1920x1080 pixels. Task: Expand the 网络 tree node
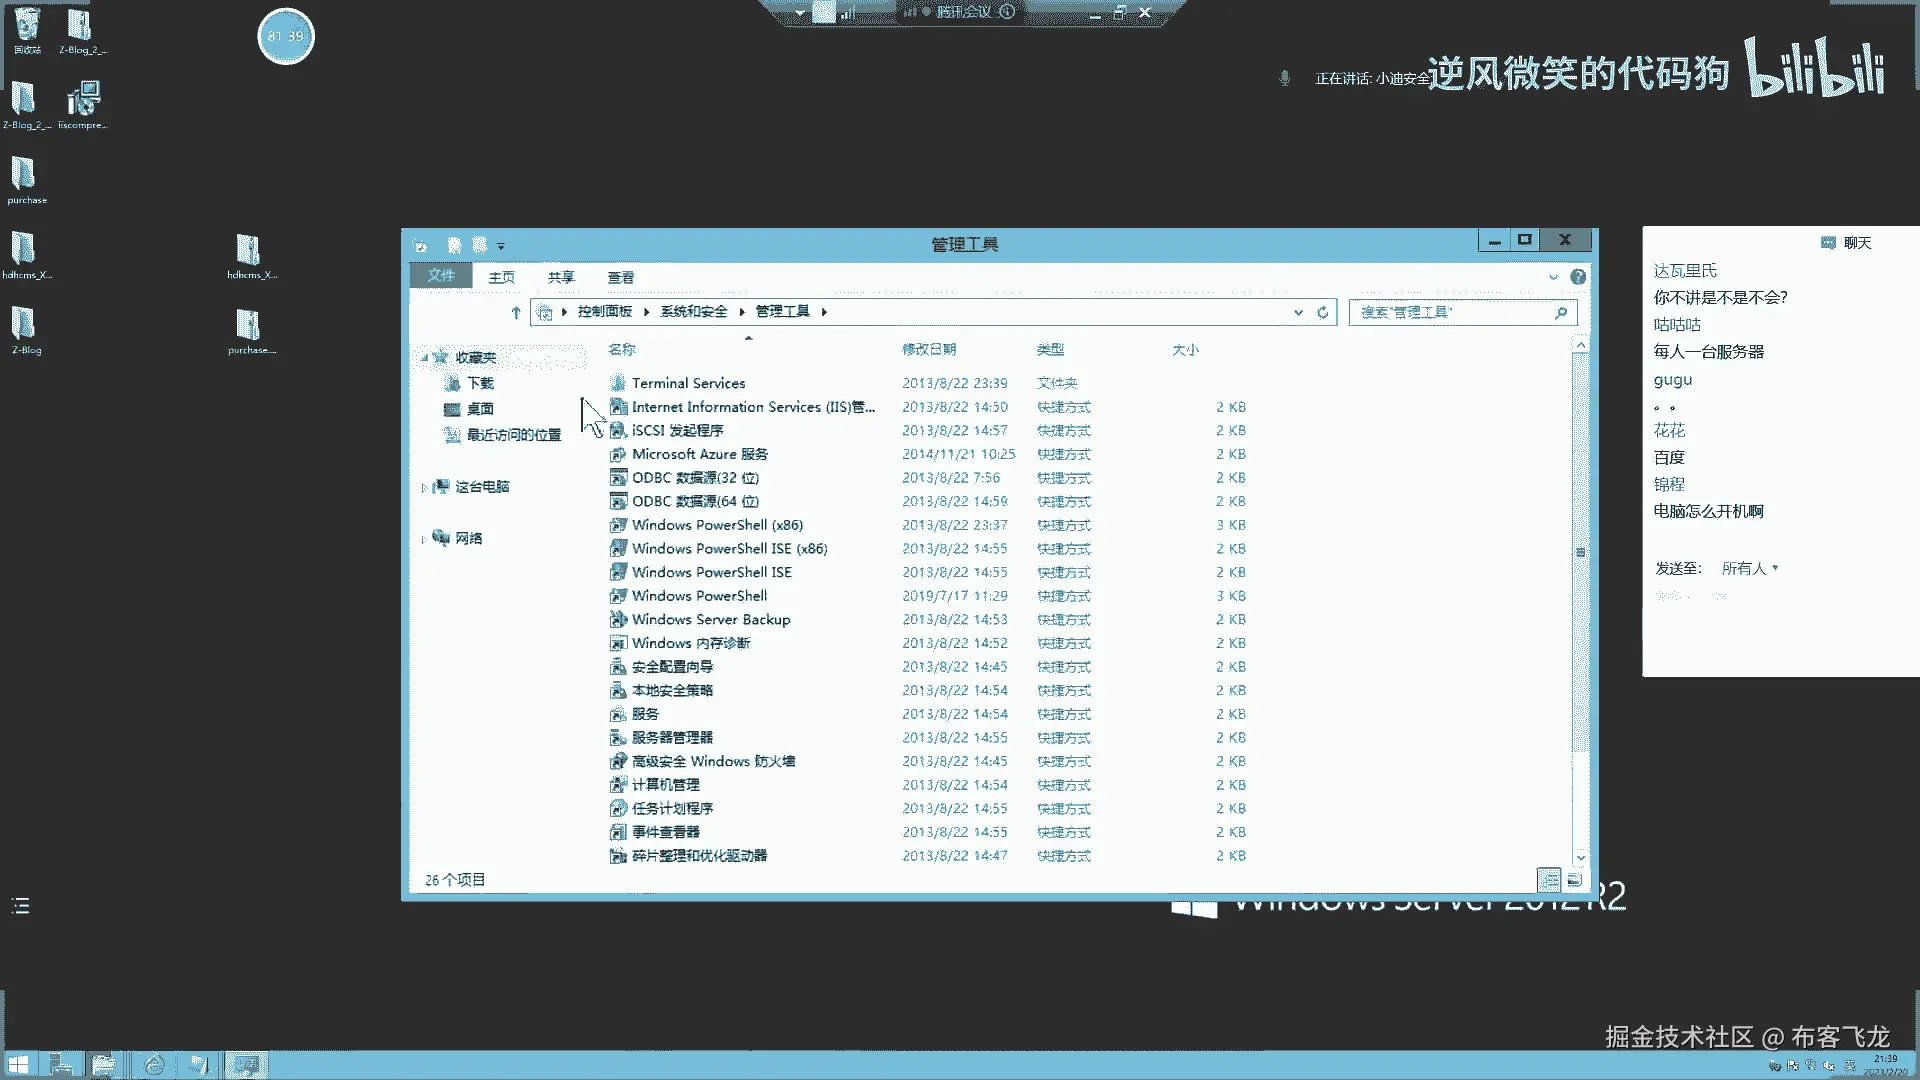pyautogui.click(x=424, y=539)
